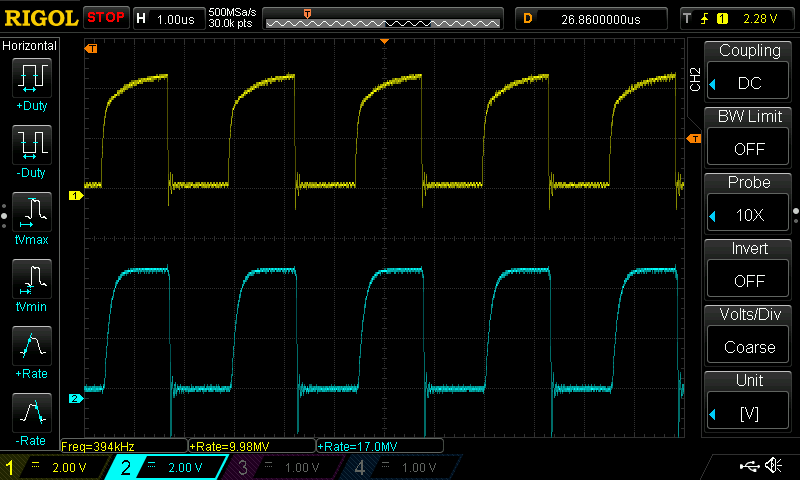Click the orange trigger level marker at right

point(694,139)
